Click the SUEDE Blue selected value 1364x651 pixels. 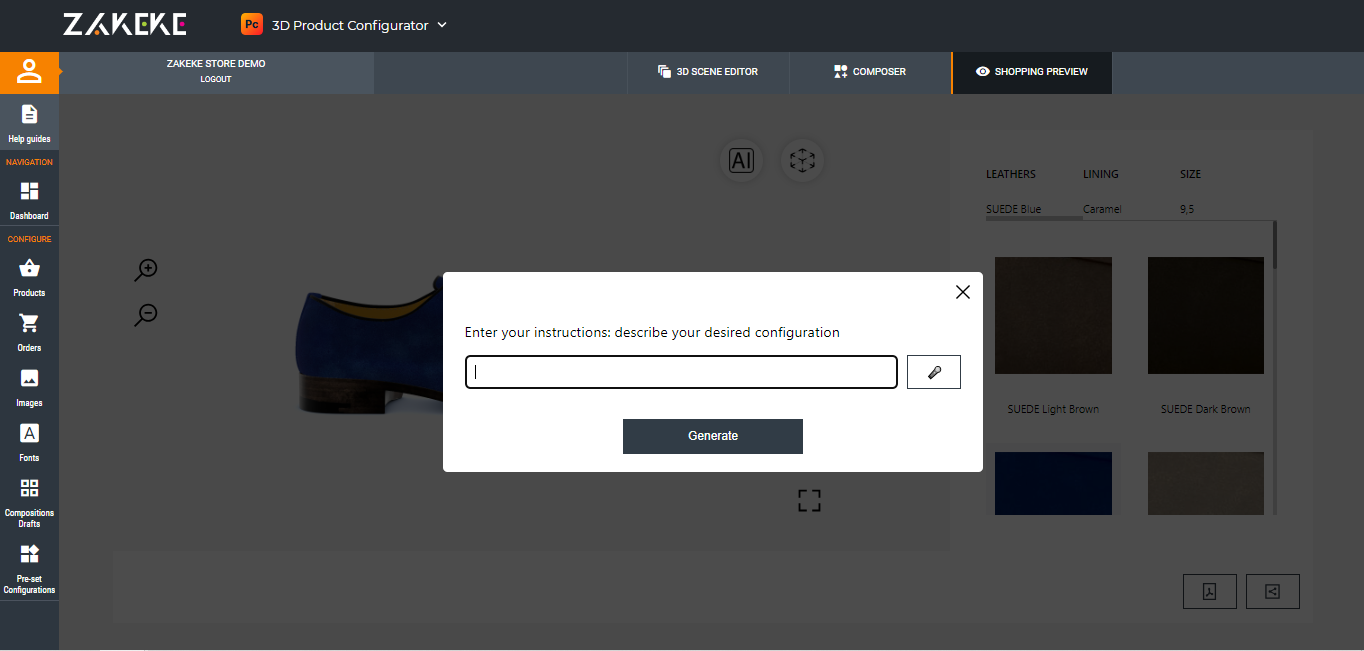coord(1014,209)
